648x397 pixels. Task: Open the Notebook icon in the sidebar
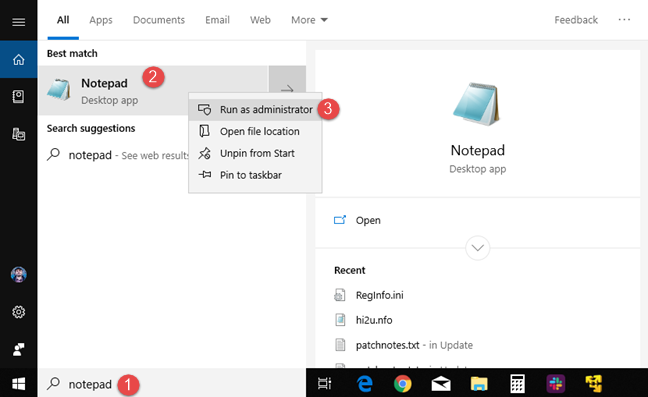click(19, 97)
